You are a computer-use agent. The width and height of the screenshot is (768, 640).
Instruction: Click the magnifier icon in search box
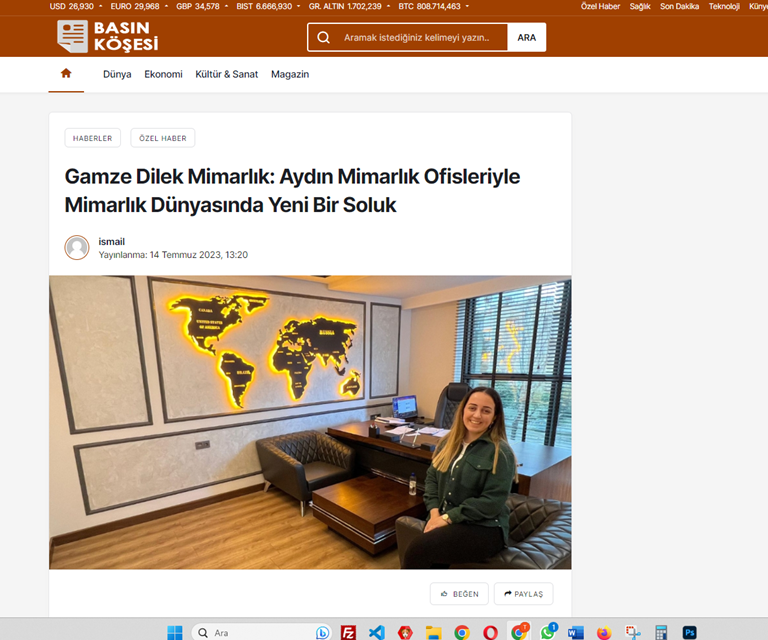click(323, 38)
